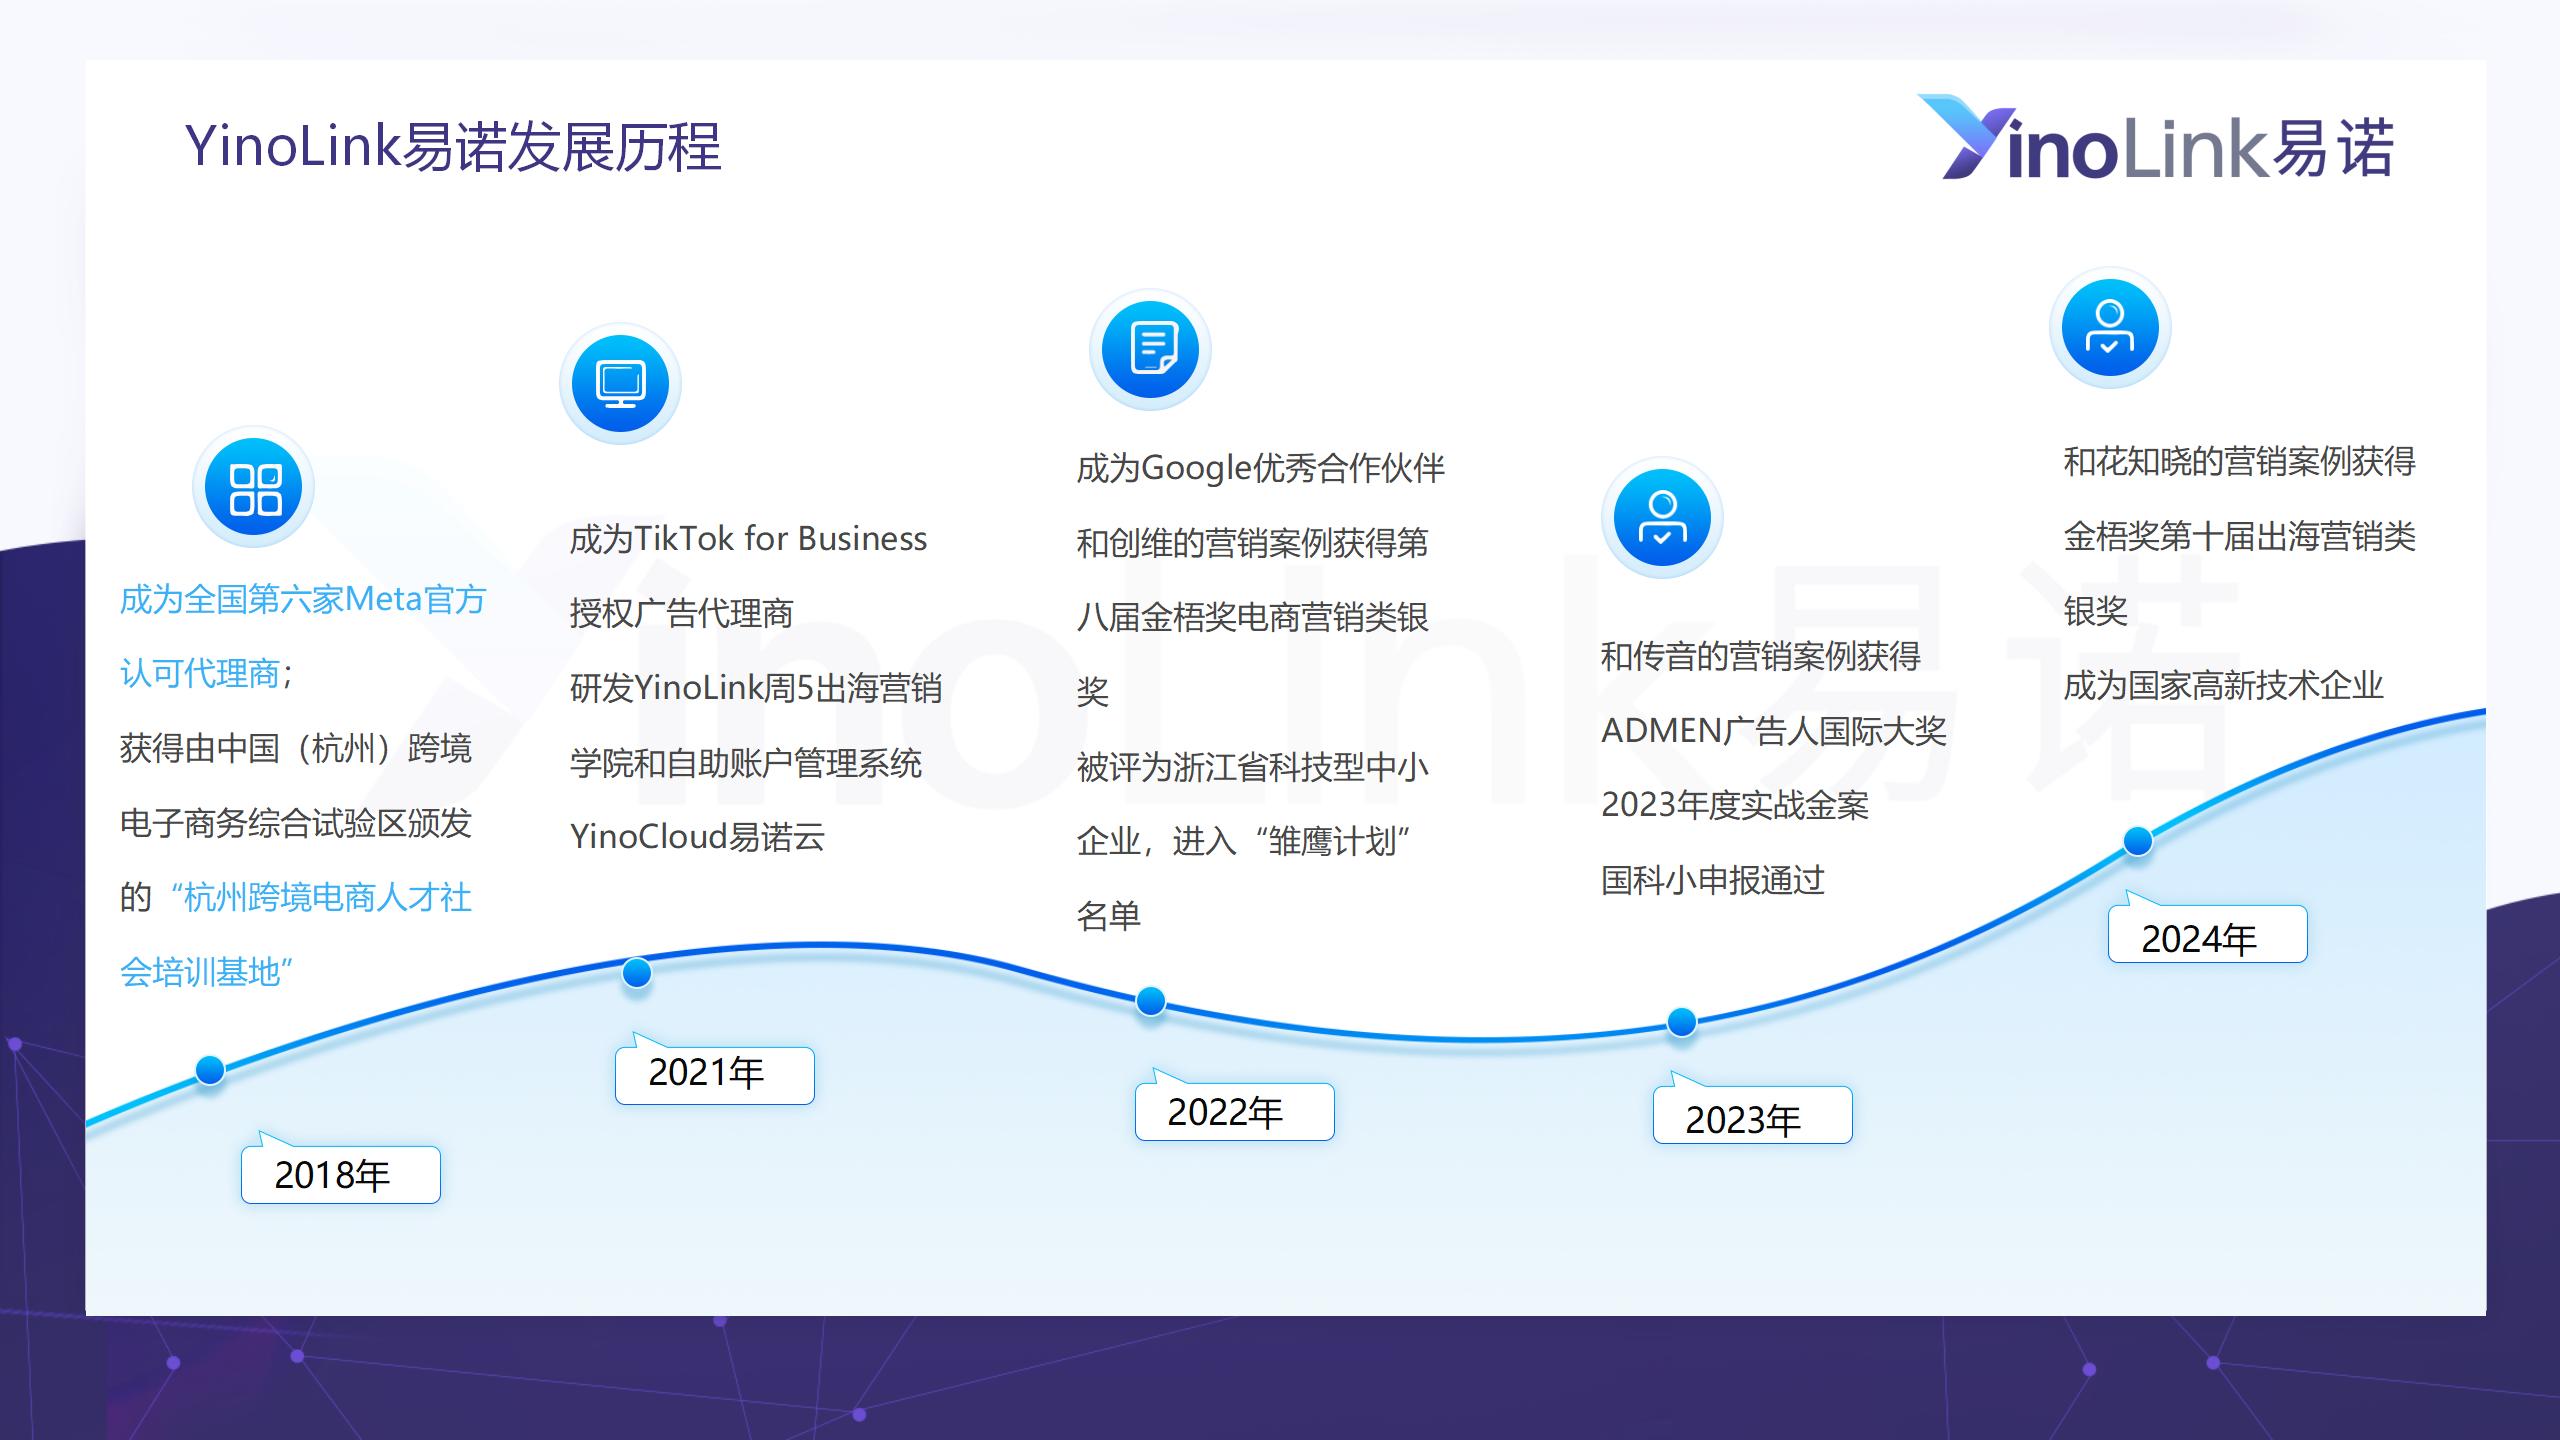Click the curve dot above the 2023年 label

[1682, 1022]
